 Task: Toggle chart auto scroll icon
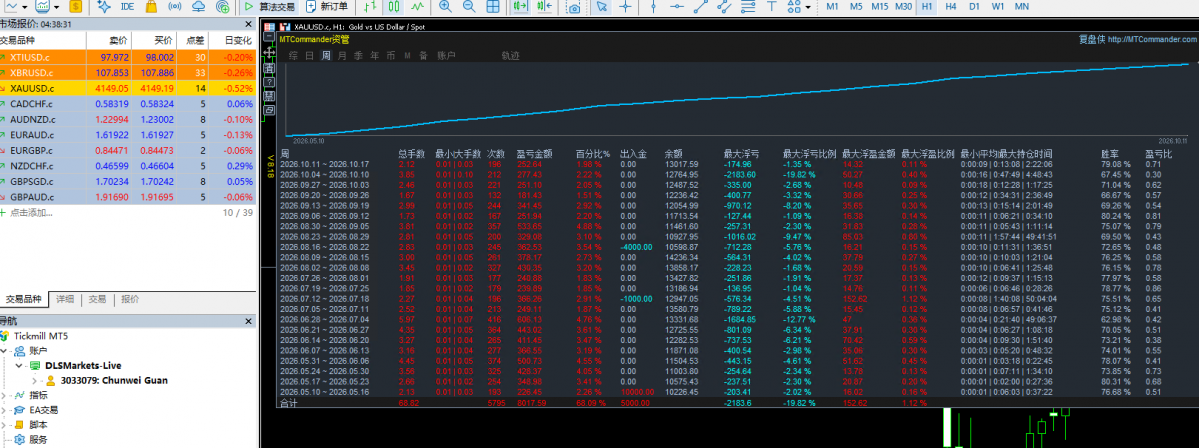pyautogui.click(x=521, y=7)
